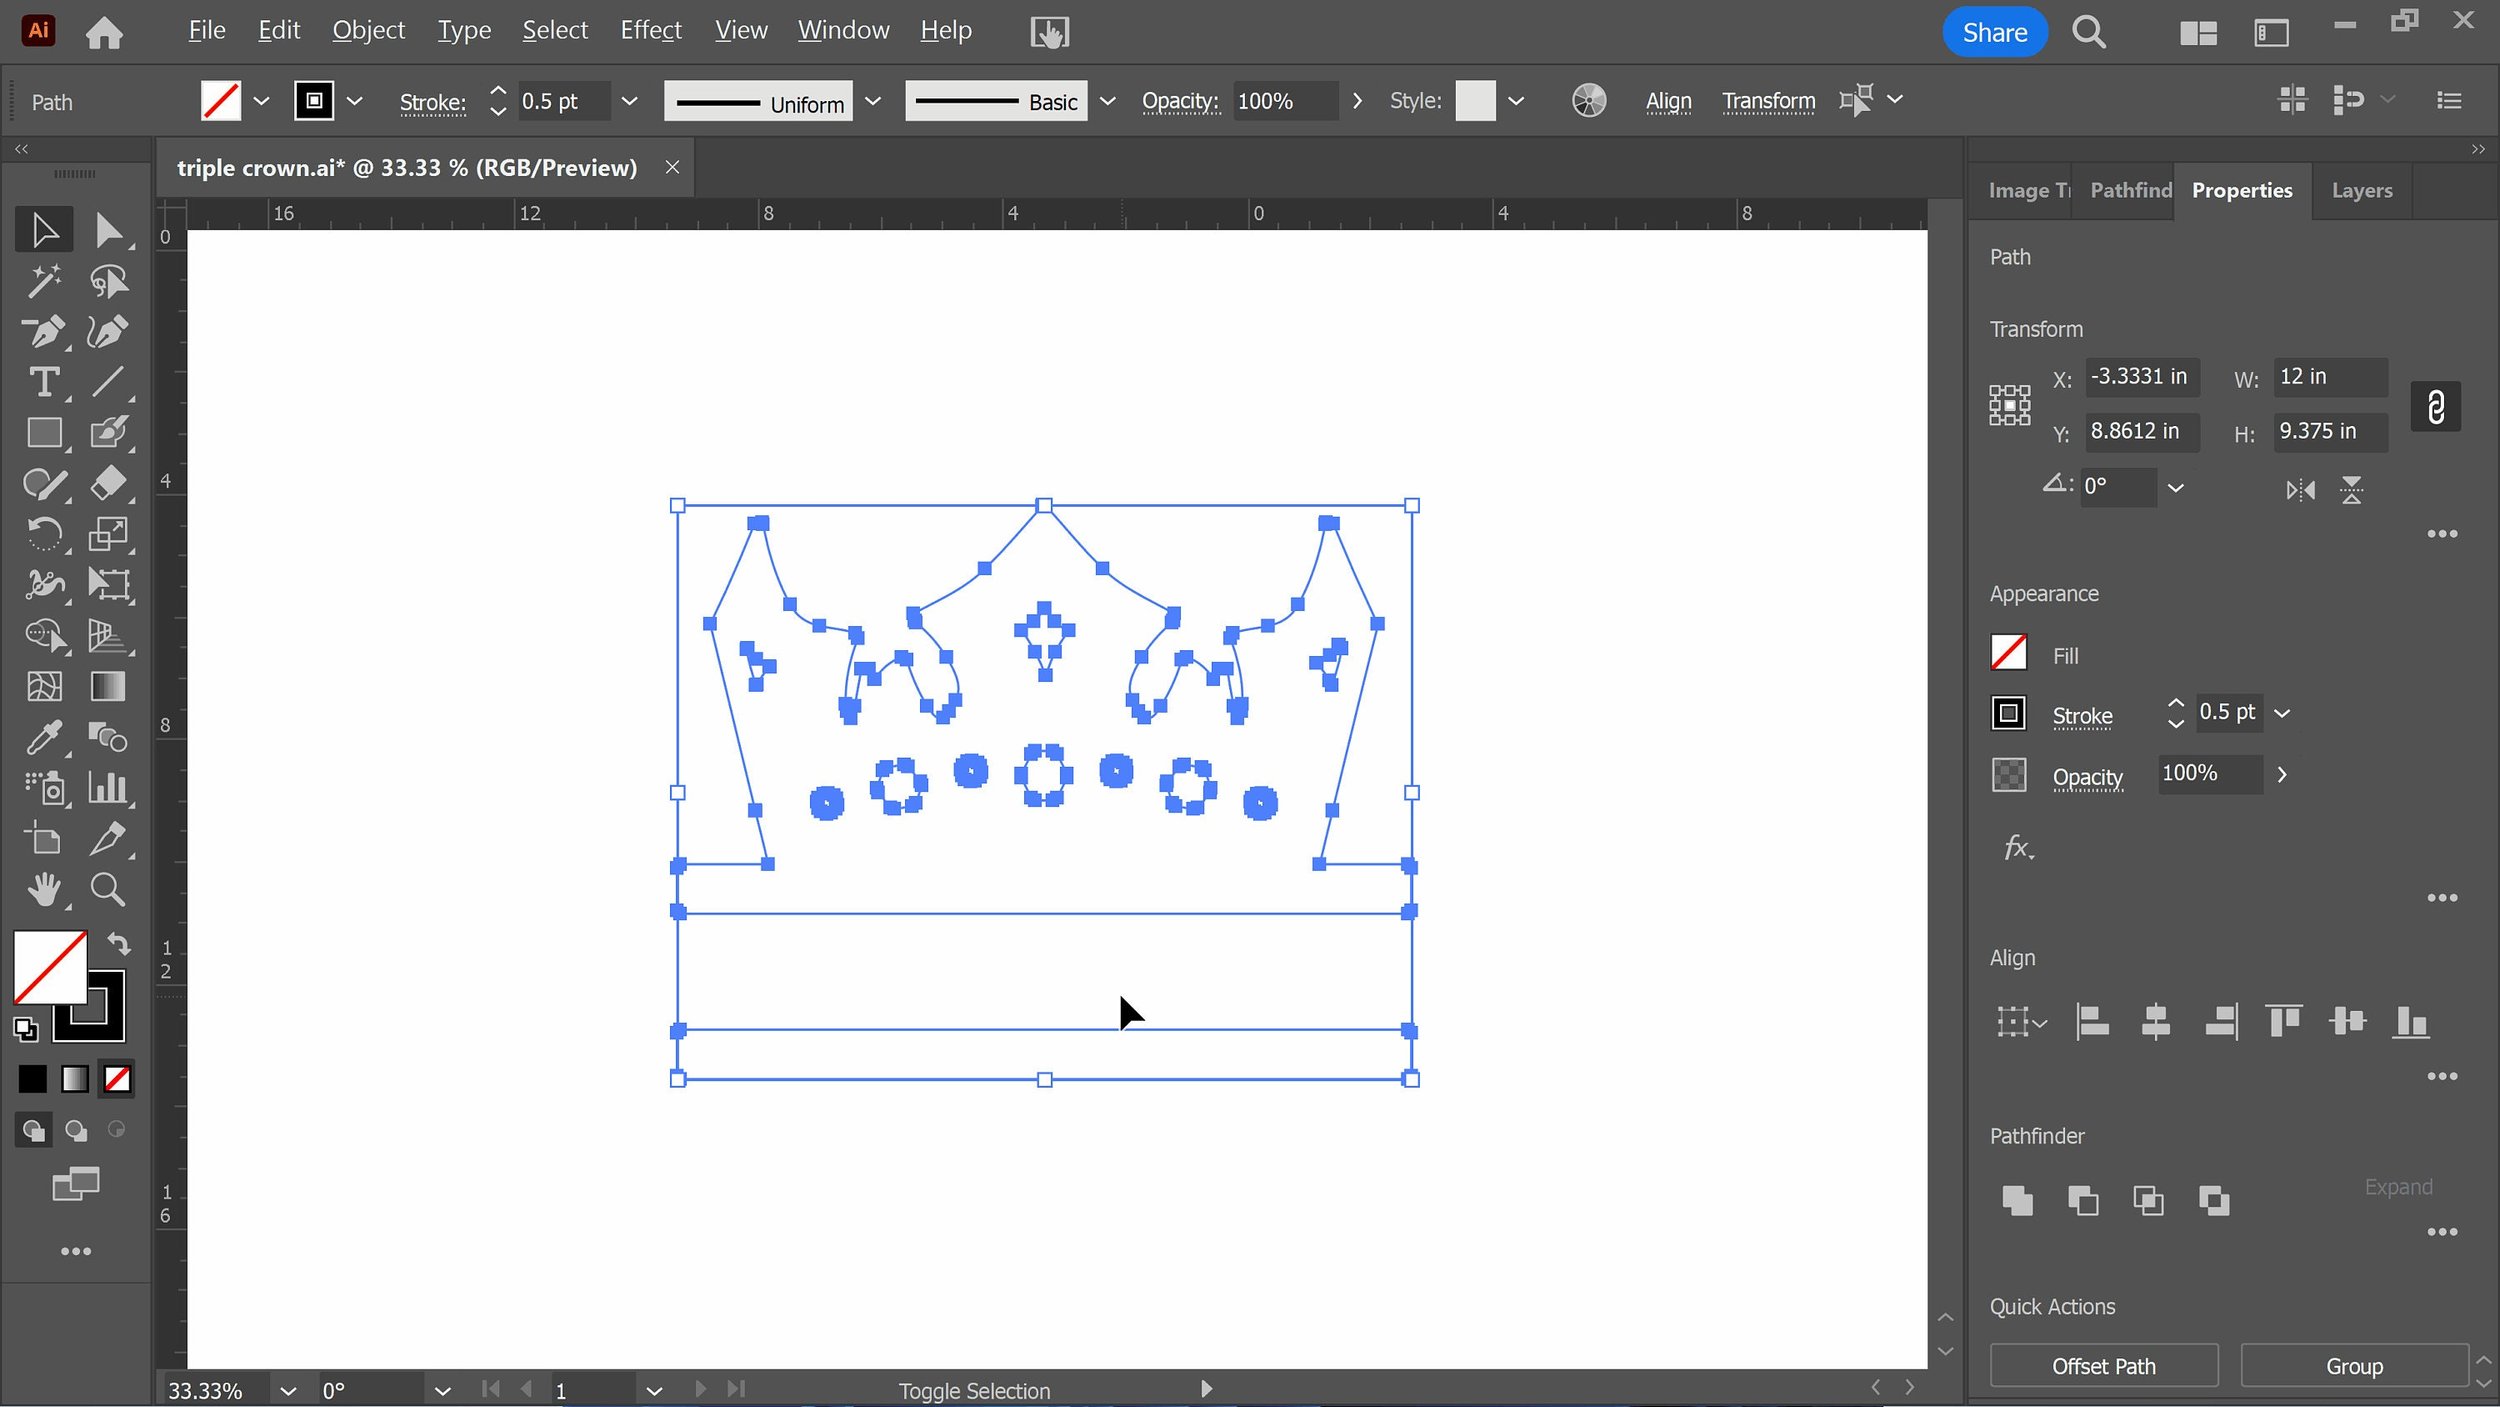Select the Zoom tool
The width and height of the screenshot is (2500, 1407).
(108, 889)
